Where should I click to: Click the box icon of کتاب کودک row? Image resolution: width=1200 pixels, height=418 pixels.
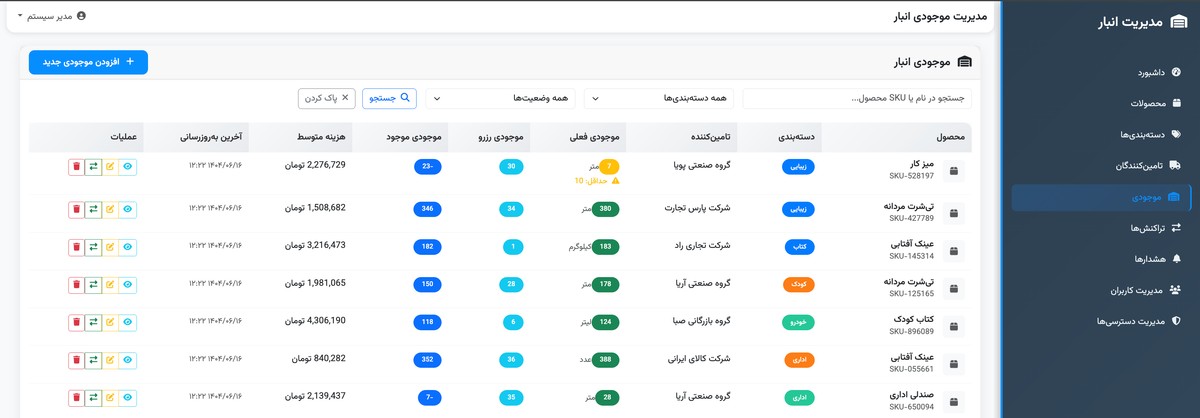coord(954,326)
